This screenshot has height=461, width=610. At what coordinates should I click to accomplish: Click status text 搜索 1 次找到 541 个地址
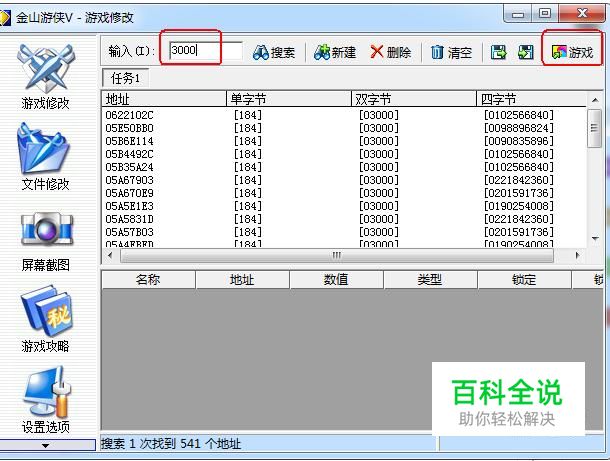point(171,444)
